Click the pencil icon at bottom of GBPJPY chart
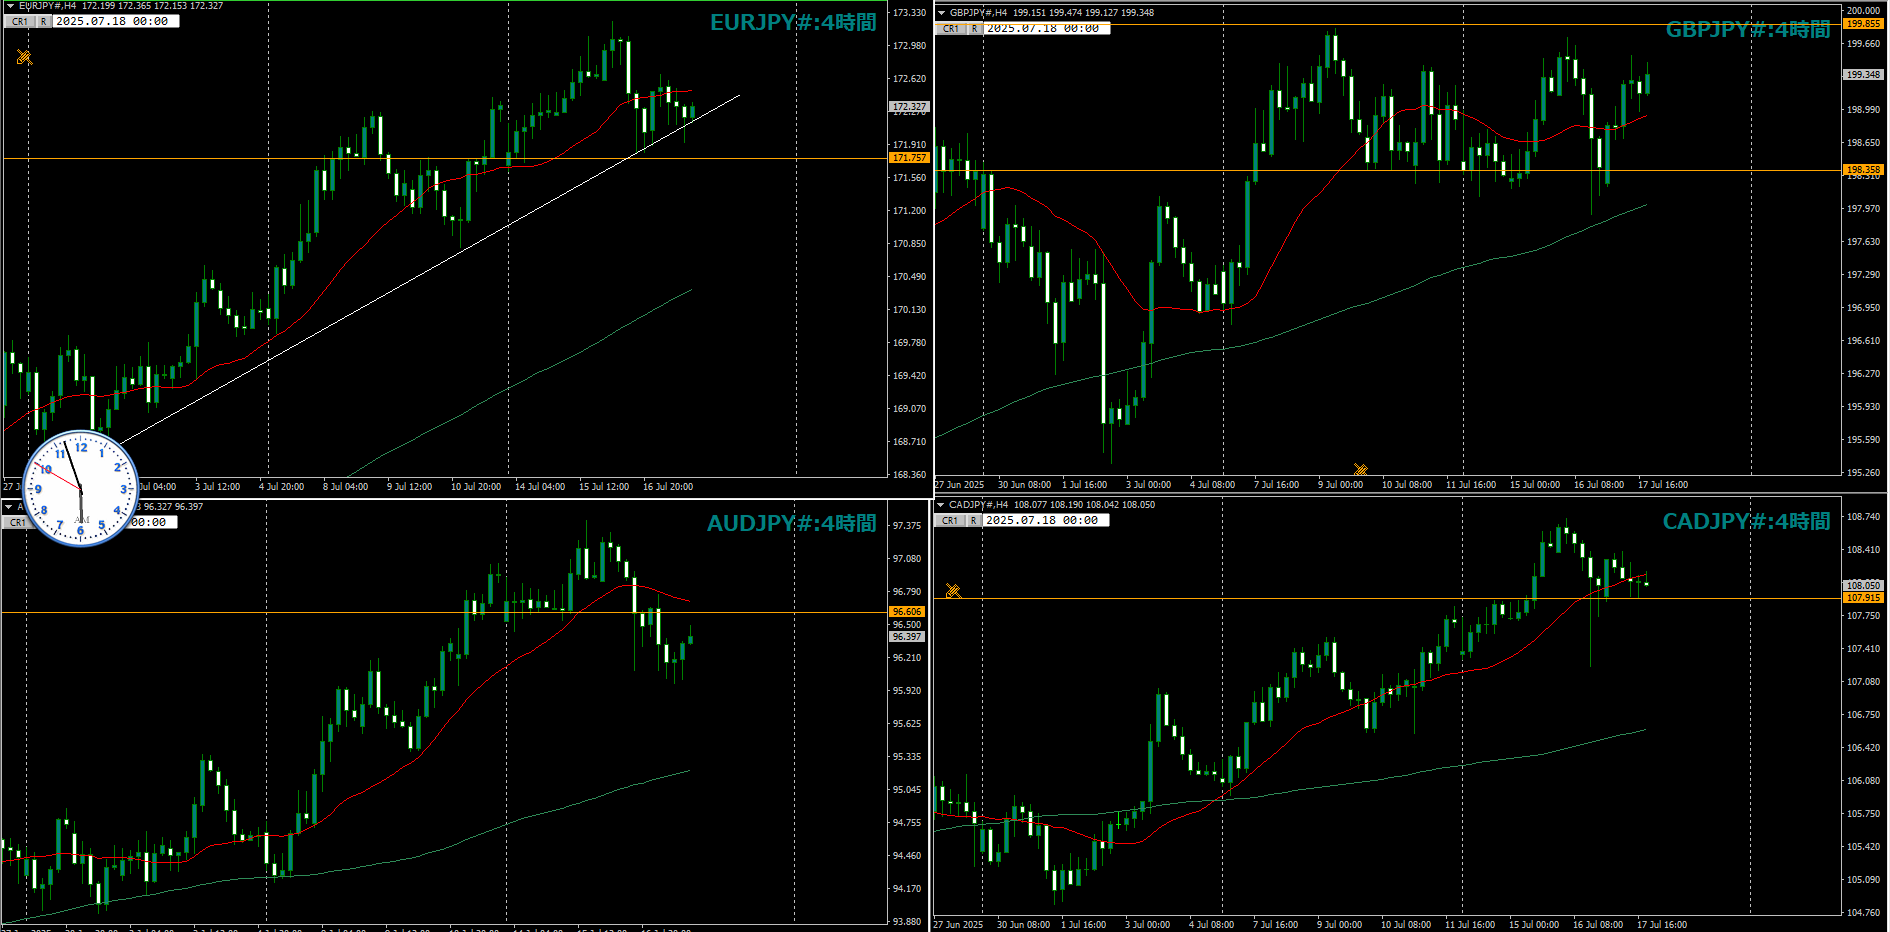The width and height of the screenshot is (1890, 932). [x=1360, y=470]
